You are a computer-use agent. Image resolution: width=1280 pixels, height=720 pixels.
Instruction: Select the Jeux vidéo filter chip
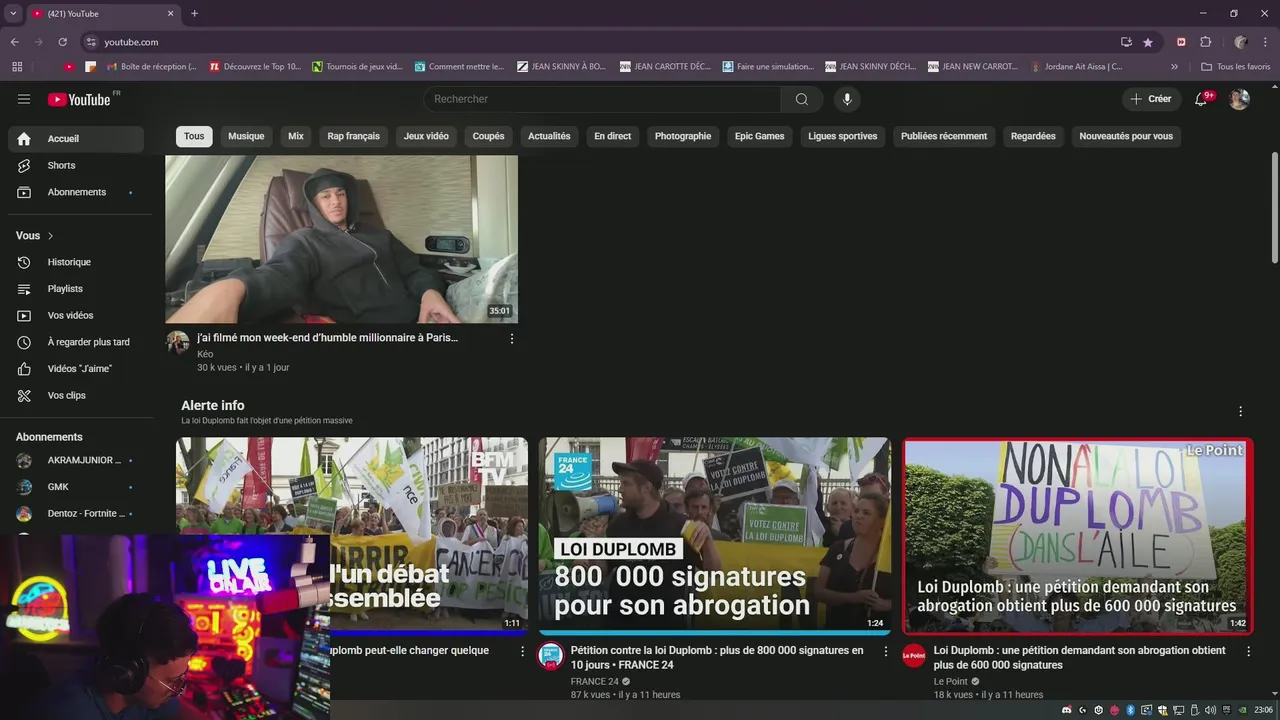[426, 136]
